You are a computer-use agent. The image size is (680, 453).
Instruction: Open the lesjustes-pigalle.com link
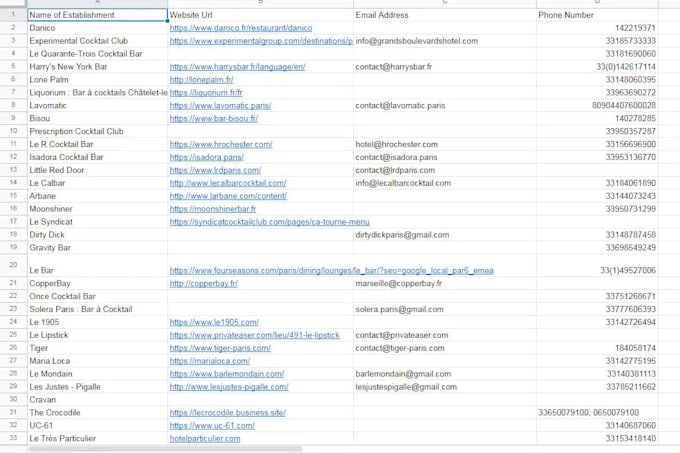click(x=229, y=387)
